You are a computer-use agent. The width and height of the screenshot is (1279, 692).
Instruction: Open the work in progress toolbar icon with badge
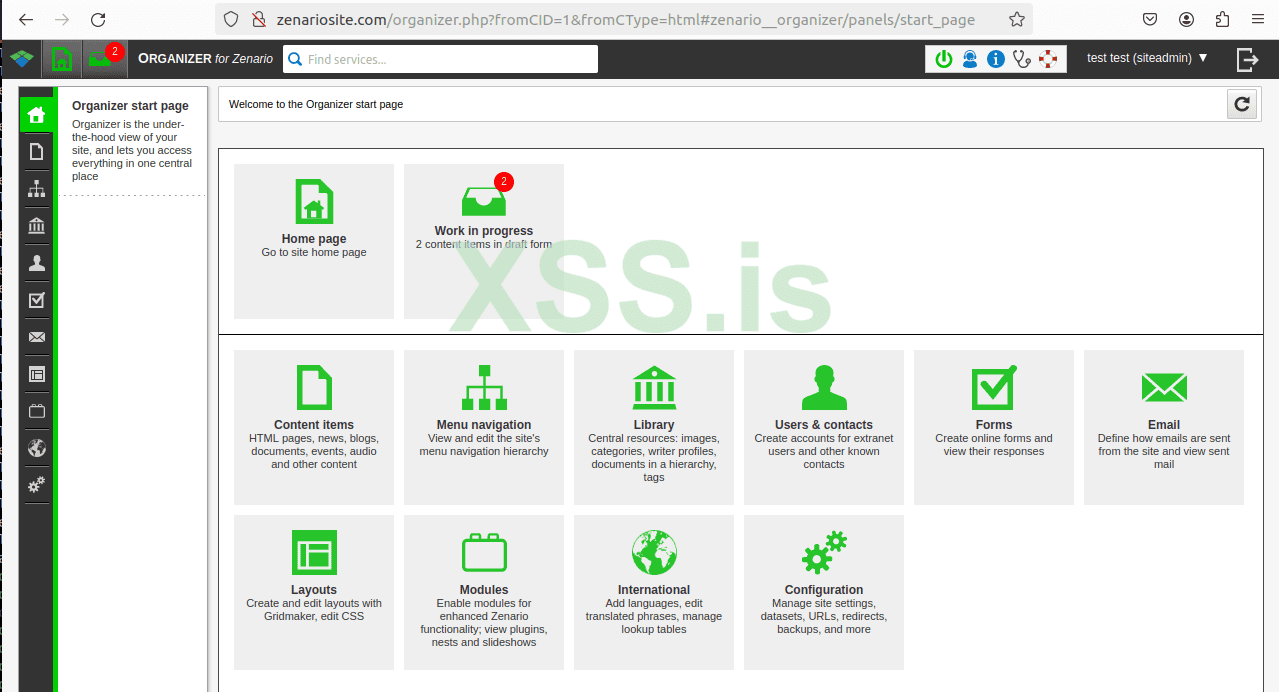point(105,59)
